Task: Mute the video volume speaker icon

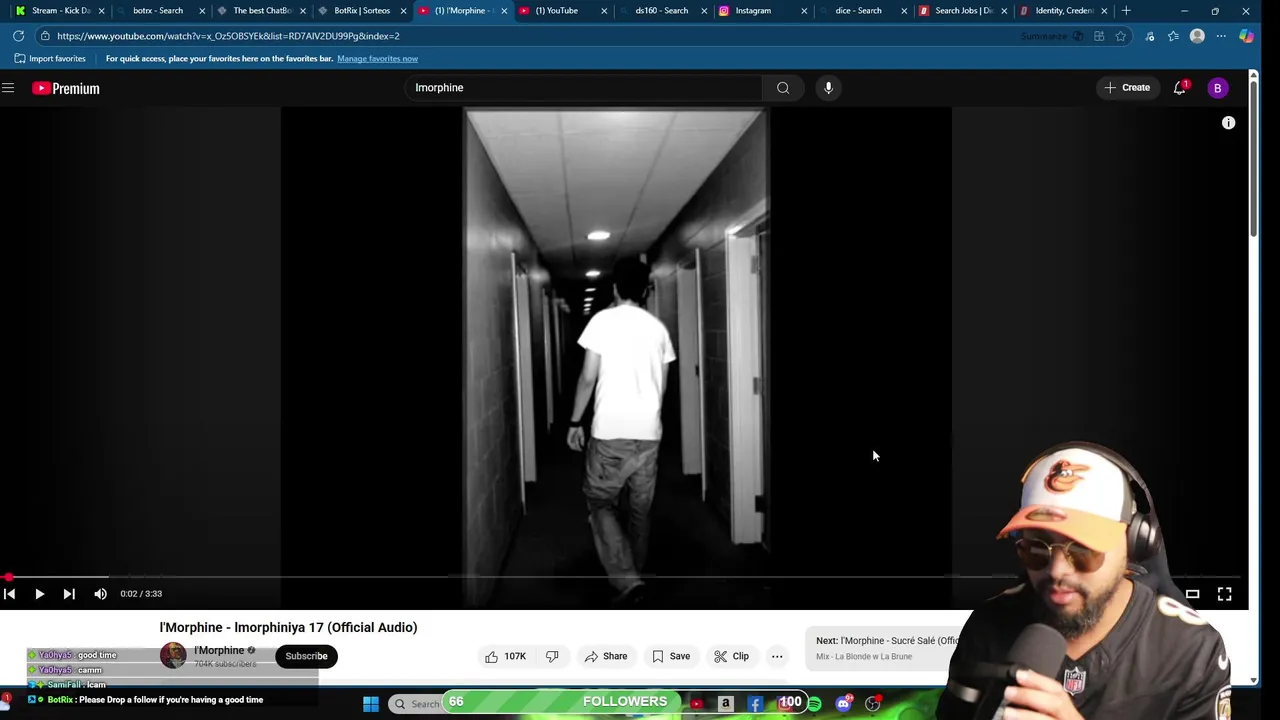Action: tap(100, 594)
